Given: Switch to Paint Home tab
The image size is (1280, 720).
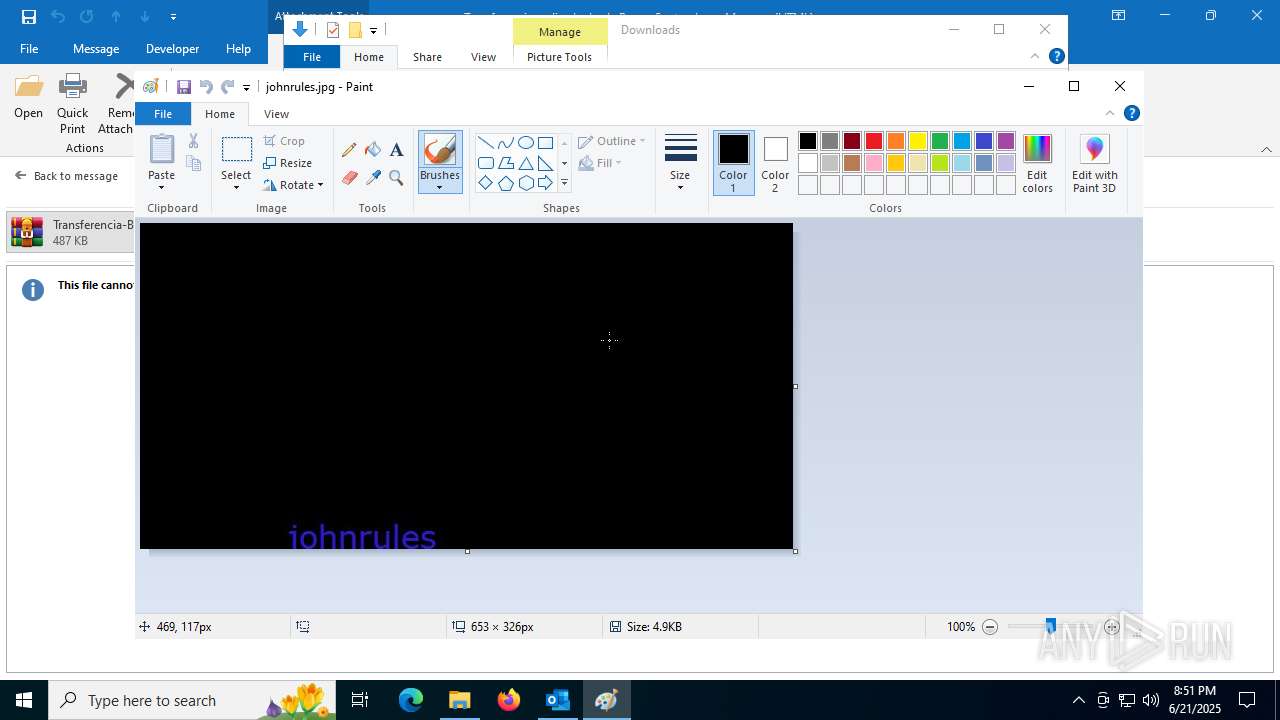Looking at the screenshot, I should [220, 114].
